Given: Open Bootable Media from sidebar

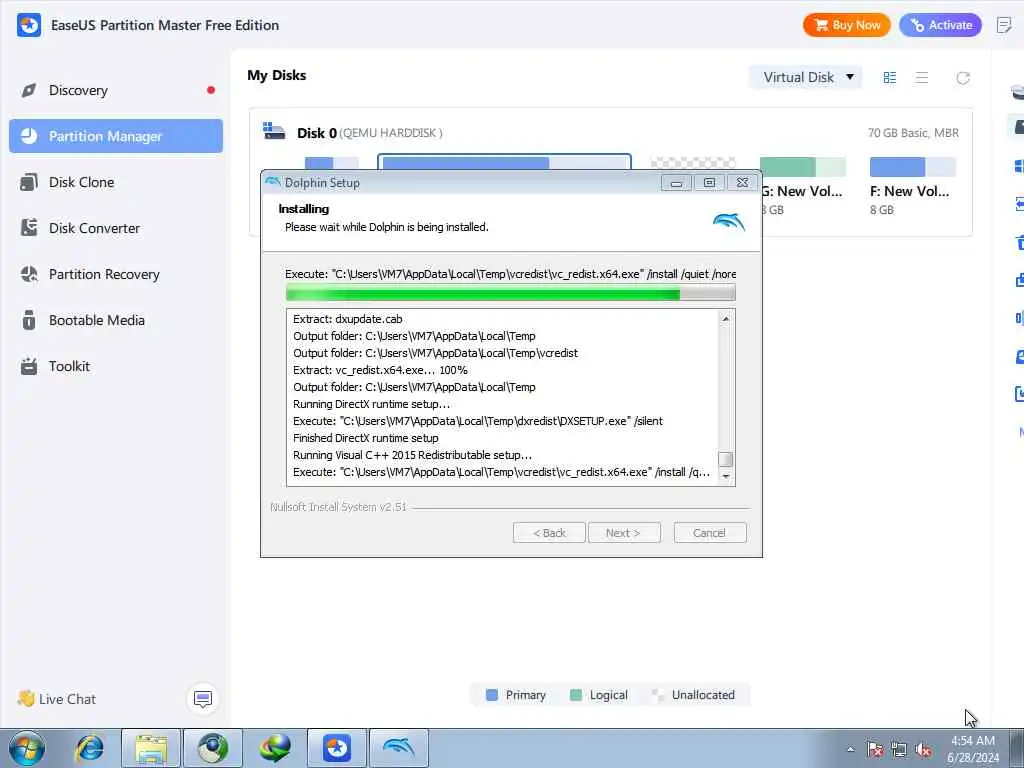Looking at the screenshot, I should click(116, 320).
